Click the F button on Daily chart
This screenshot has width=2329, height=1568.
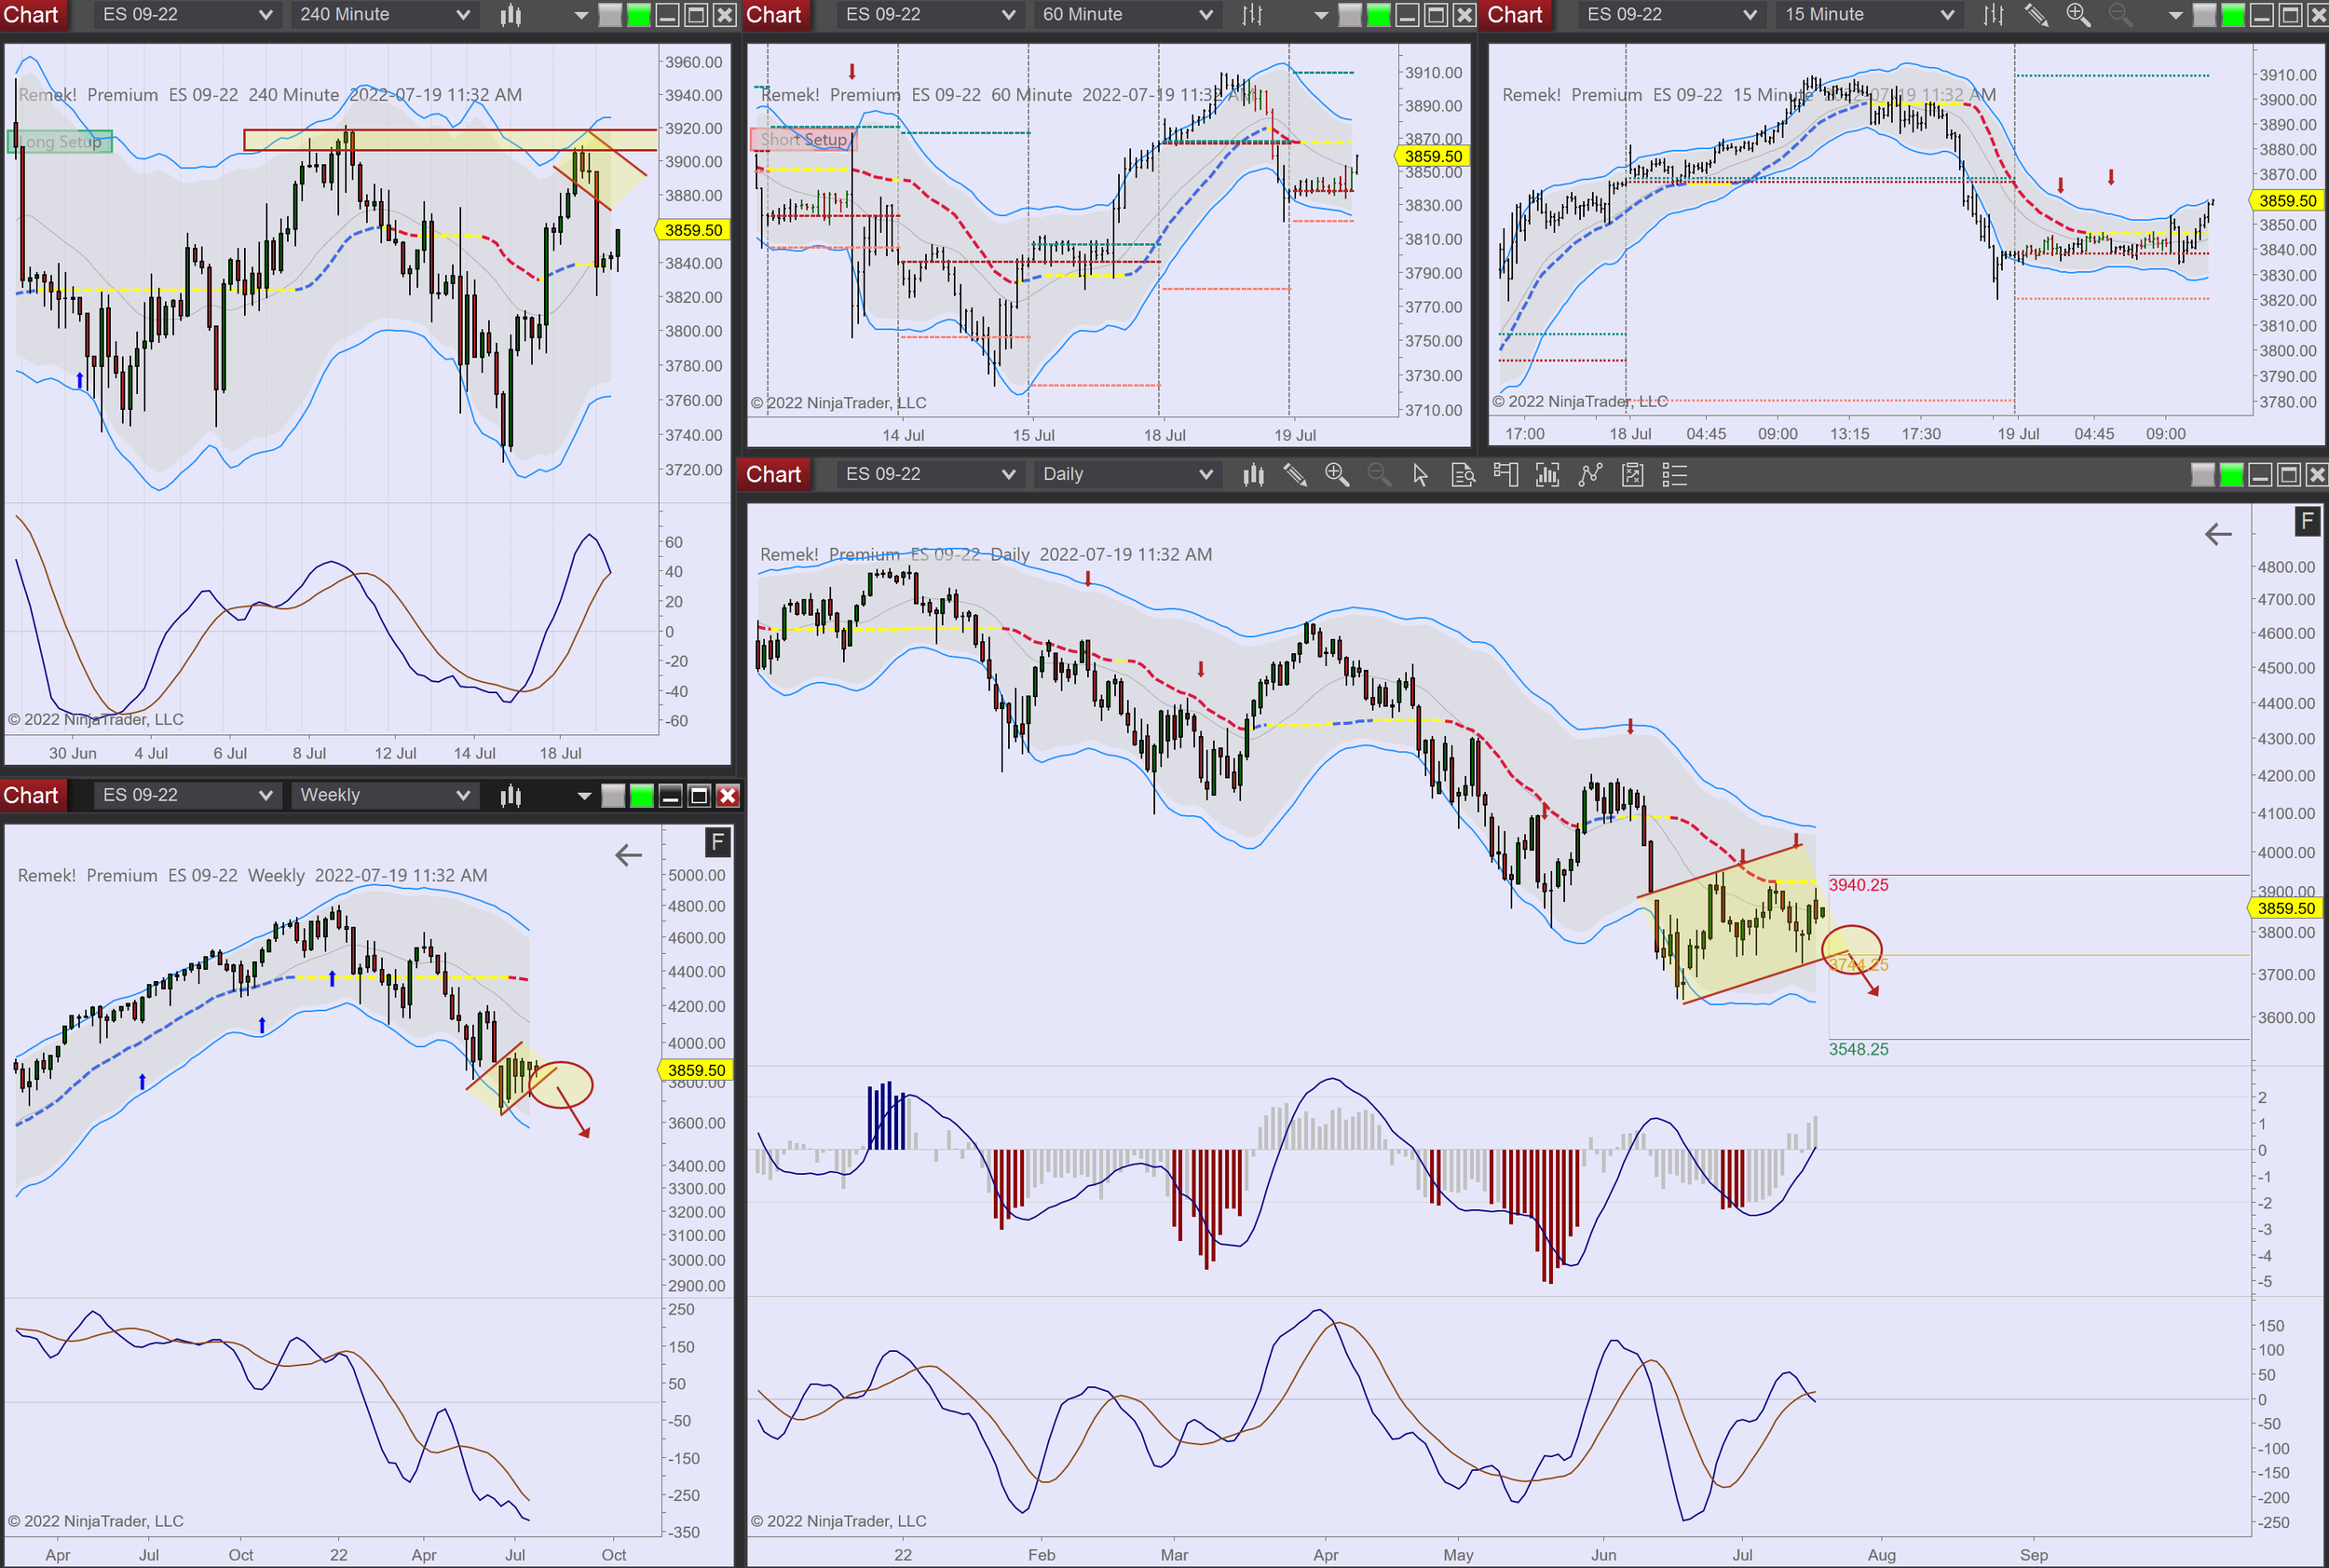2307,521
